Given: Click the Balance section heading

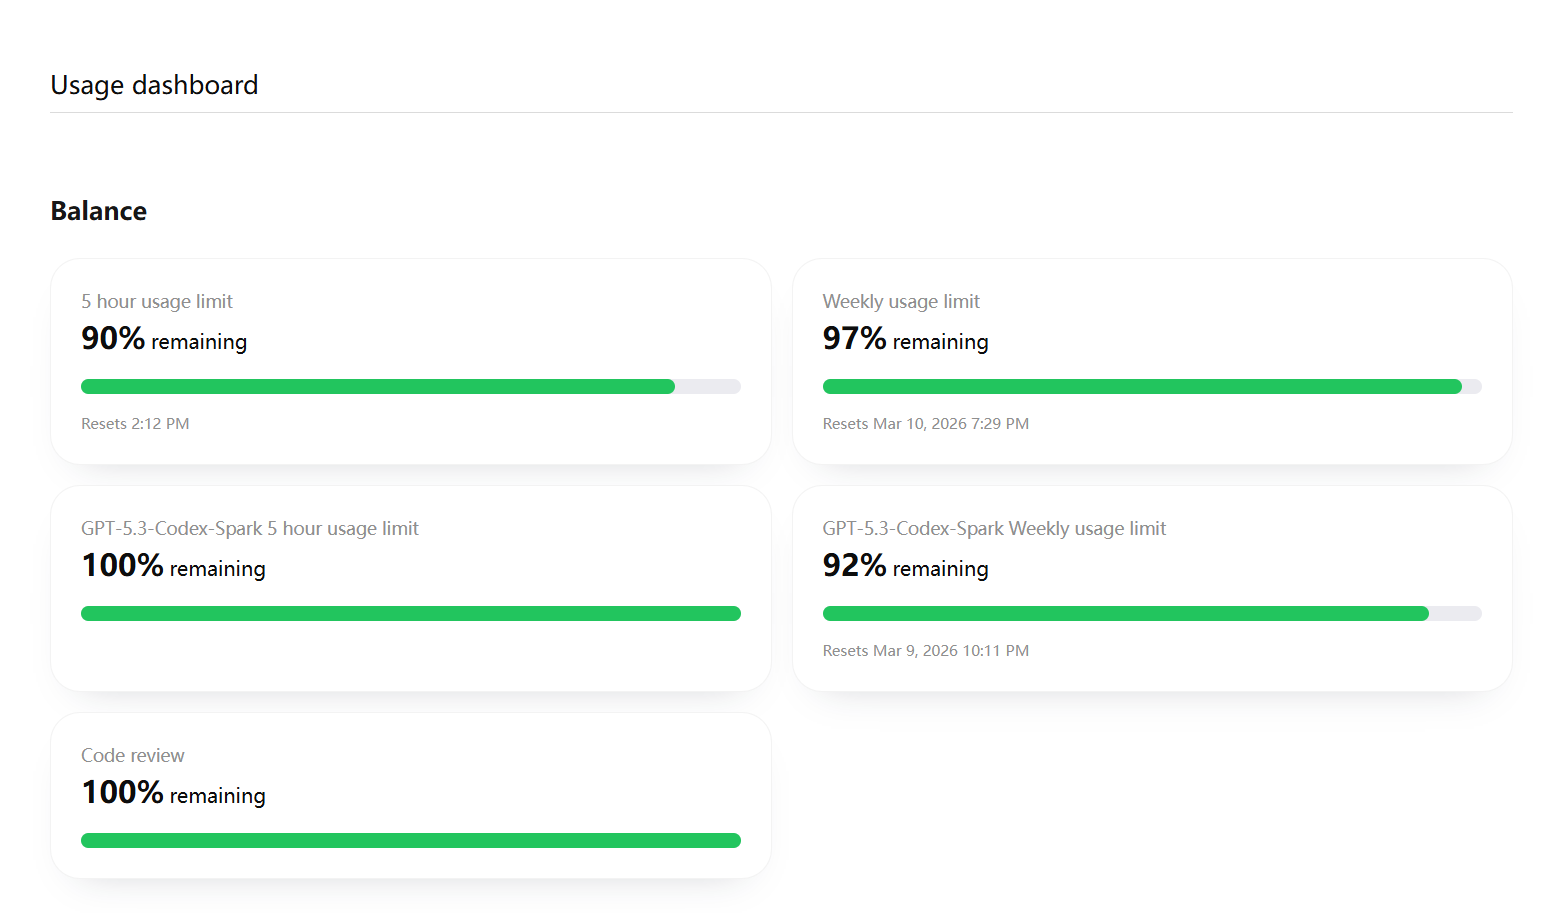Looking at the screenshot, I should pos(99,211).
